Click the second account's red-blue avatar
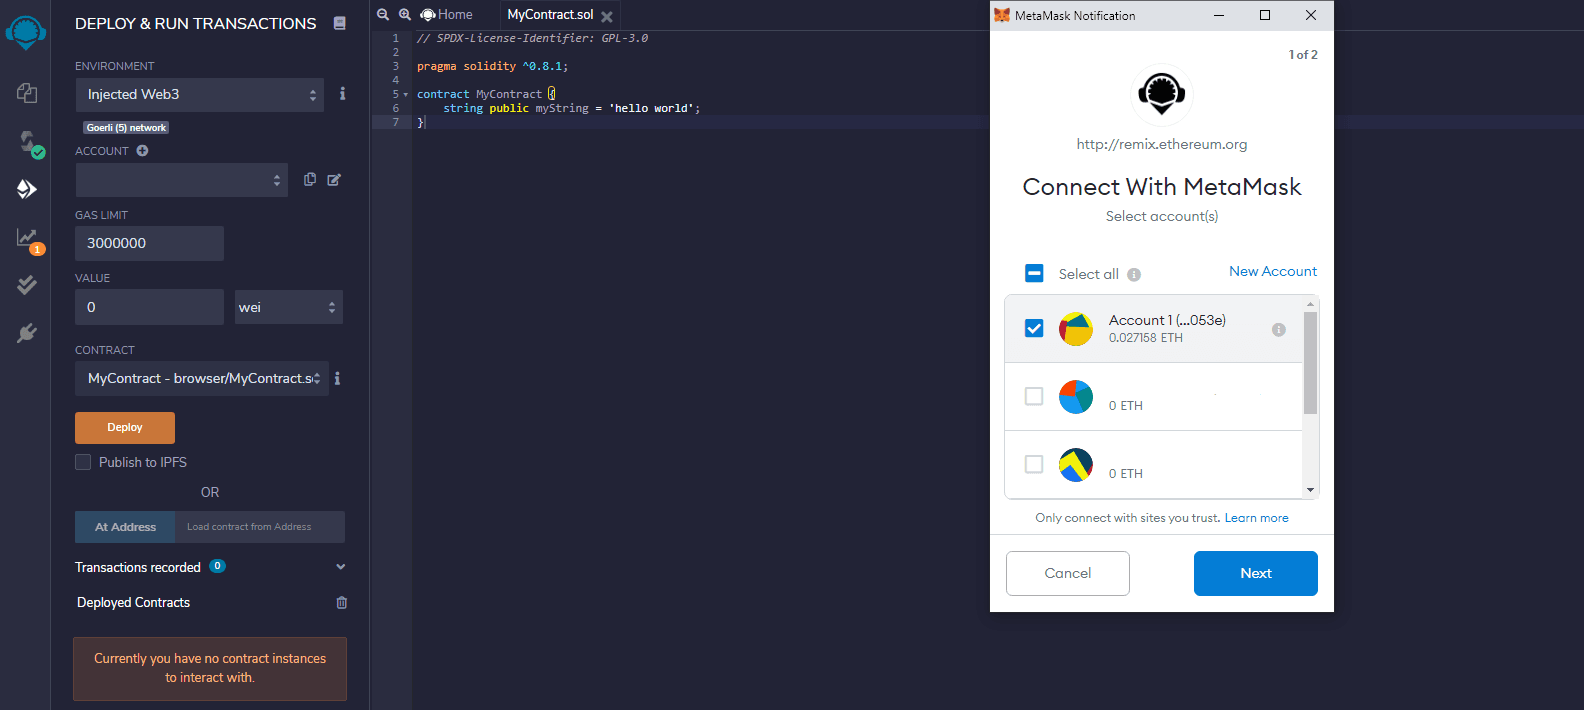The width and height of the screenshot is (1584, 710). click(x=1076, y=397)
